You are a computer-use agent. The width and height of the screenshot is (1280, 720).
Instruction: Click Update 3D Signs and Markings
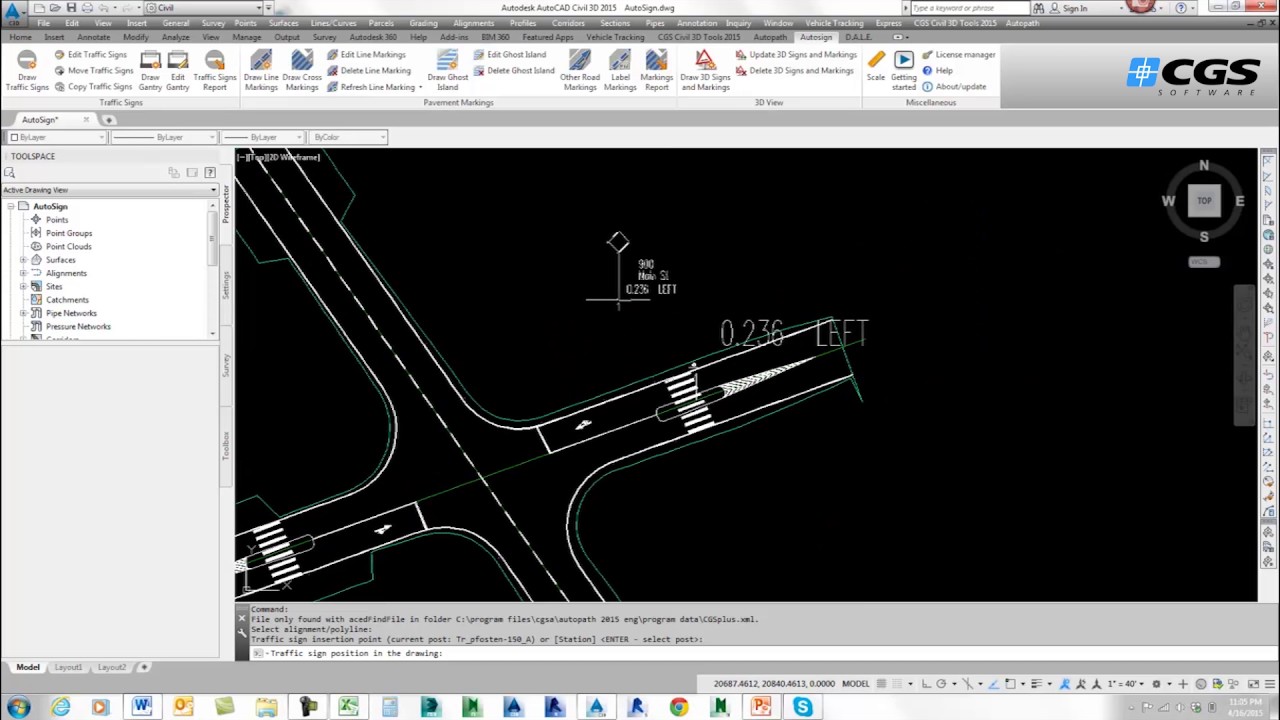pyautogui.click(x=796, y=55)
